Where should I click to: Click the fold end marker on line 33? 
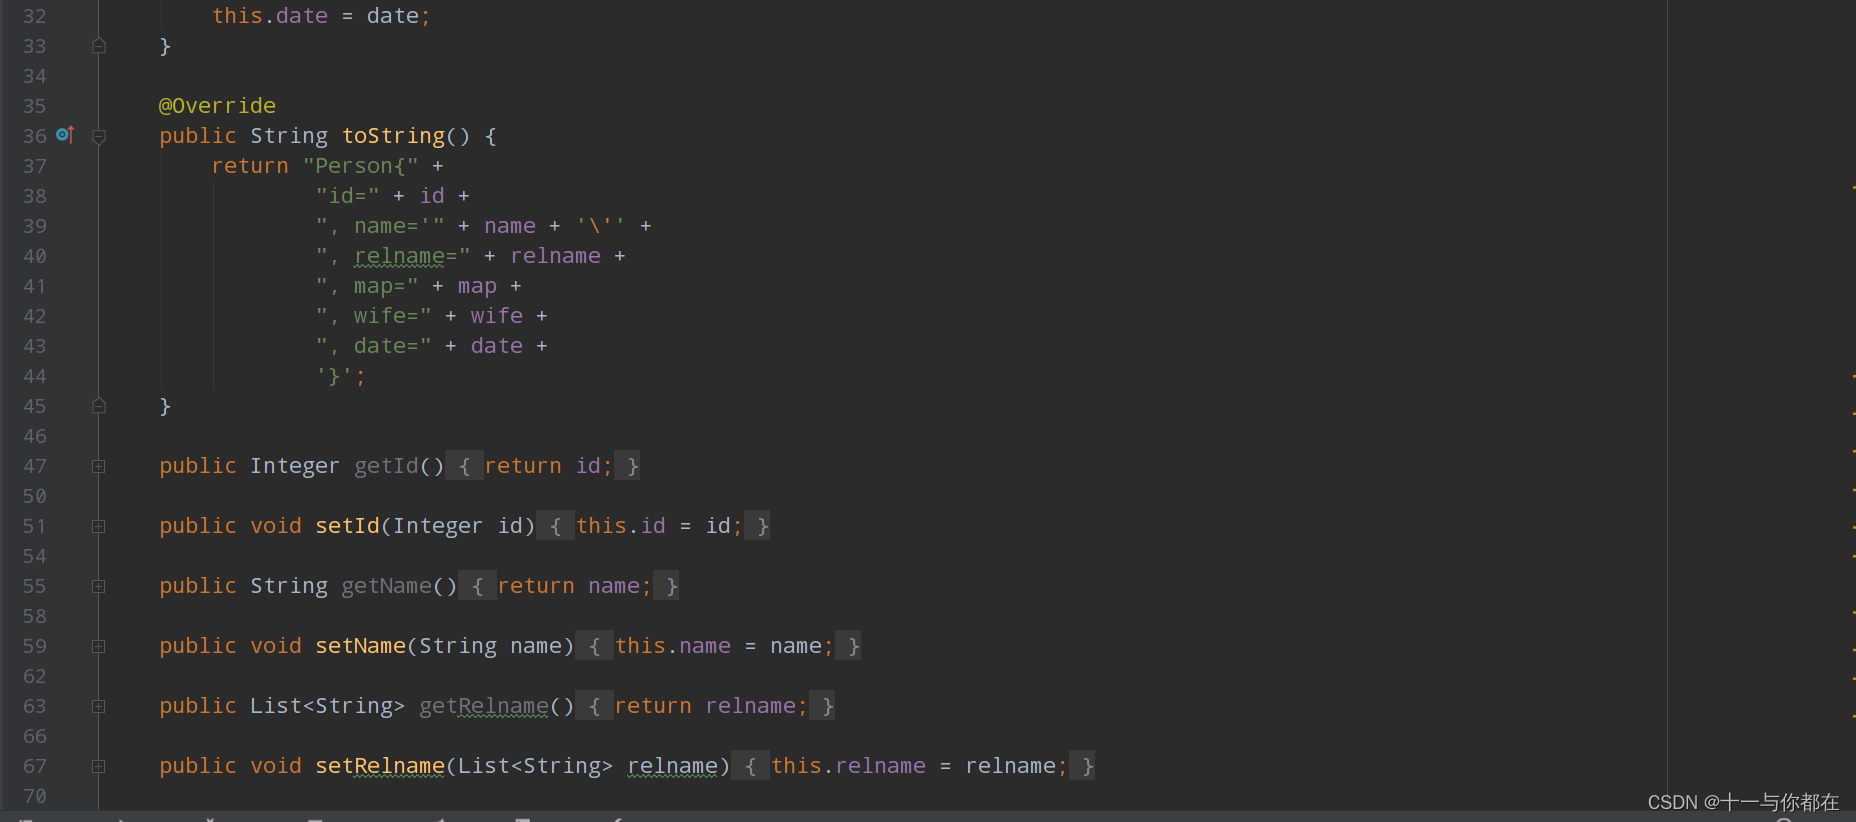pyautogui.click(x=99, y=46)
